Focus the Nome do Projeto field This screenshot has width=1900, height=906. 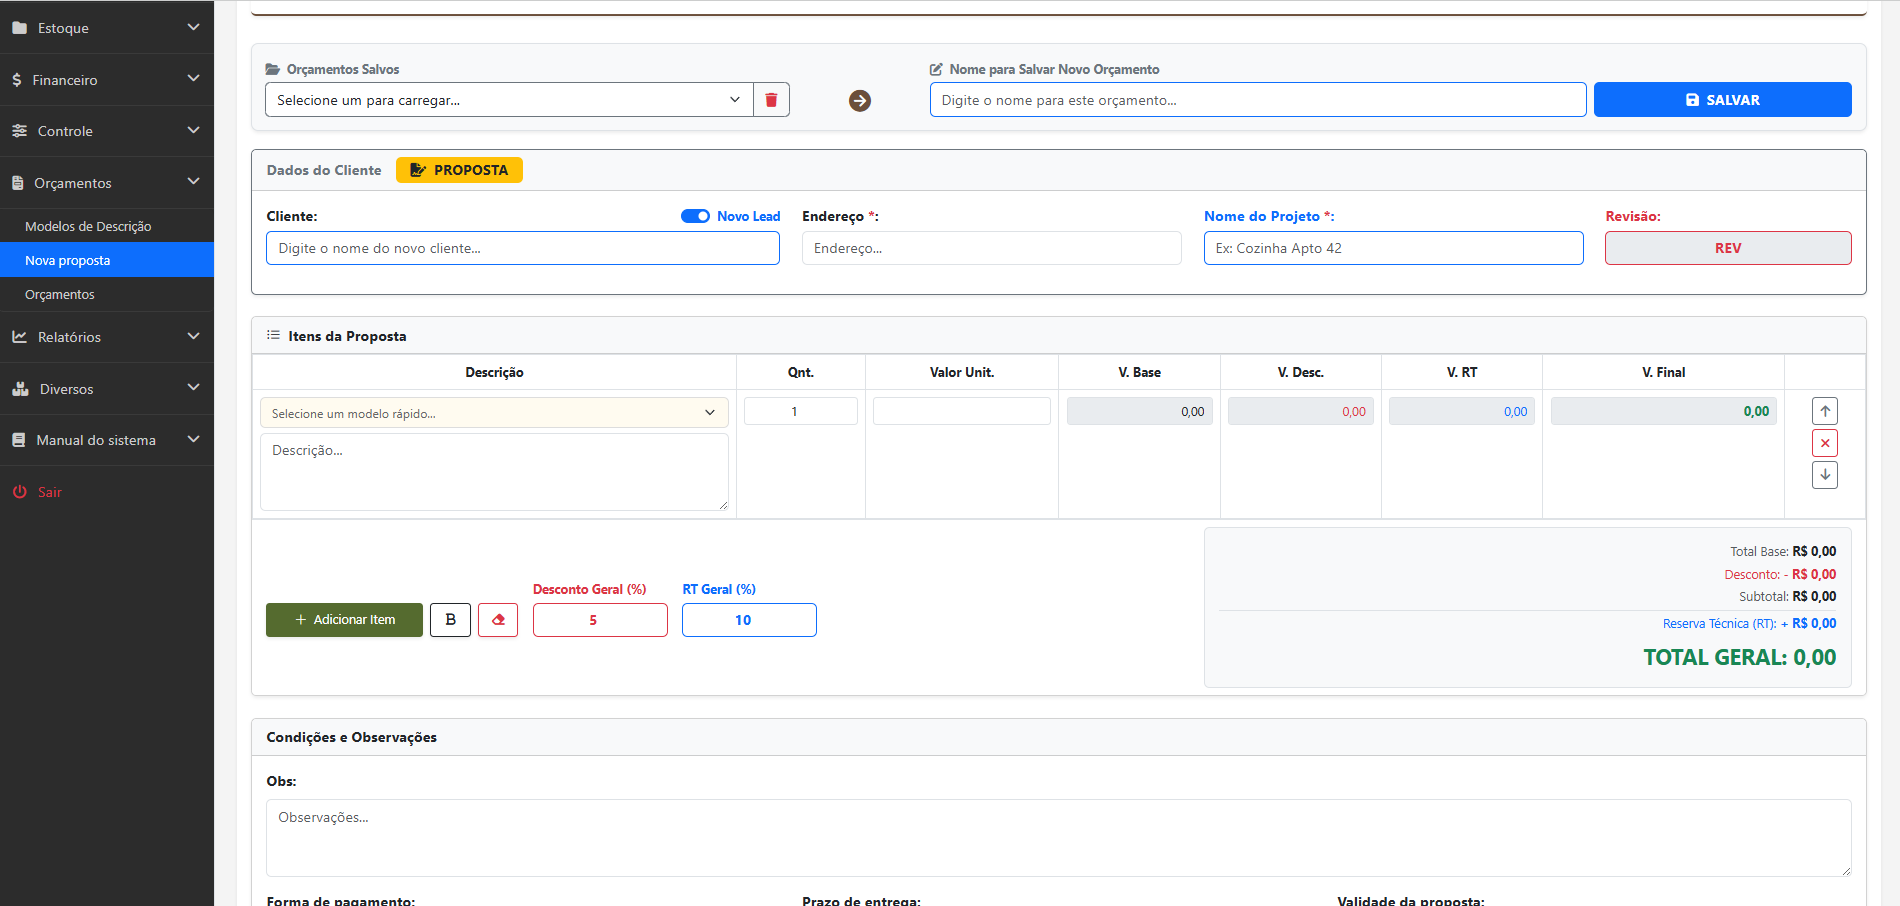click(x=1393, y=248)
